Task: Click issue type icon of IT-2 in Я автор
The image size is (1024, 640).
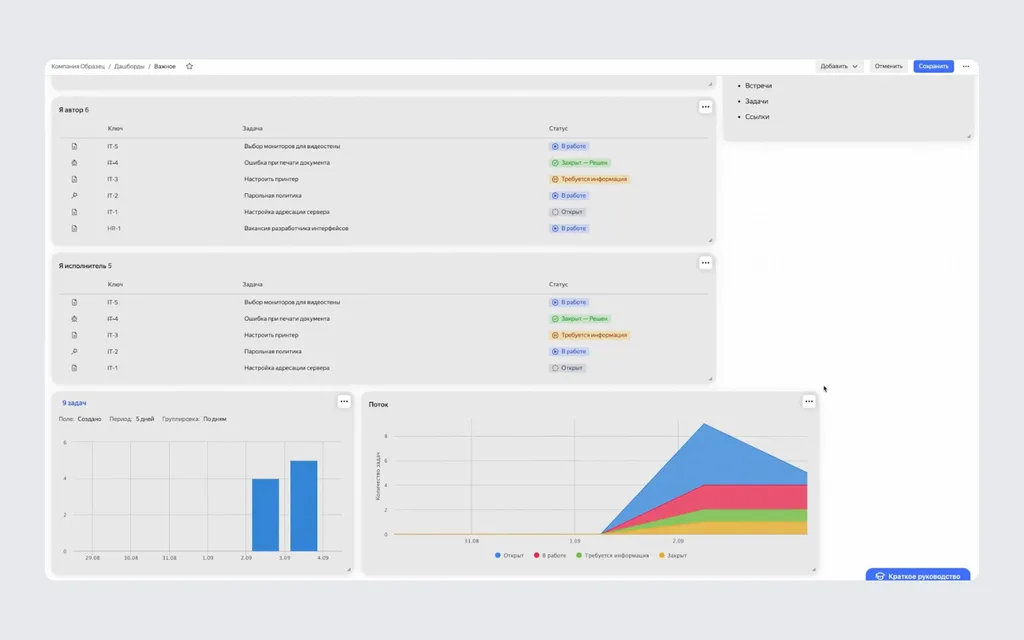Action: coord(74,195)
